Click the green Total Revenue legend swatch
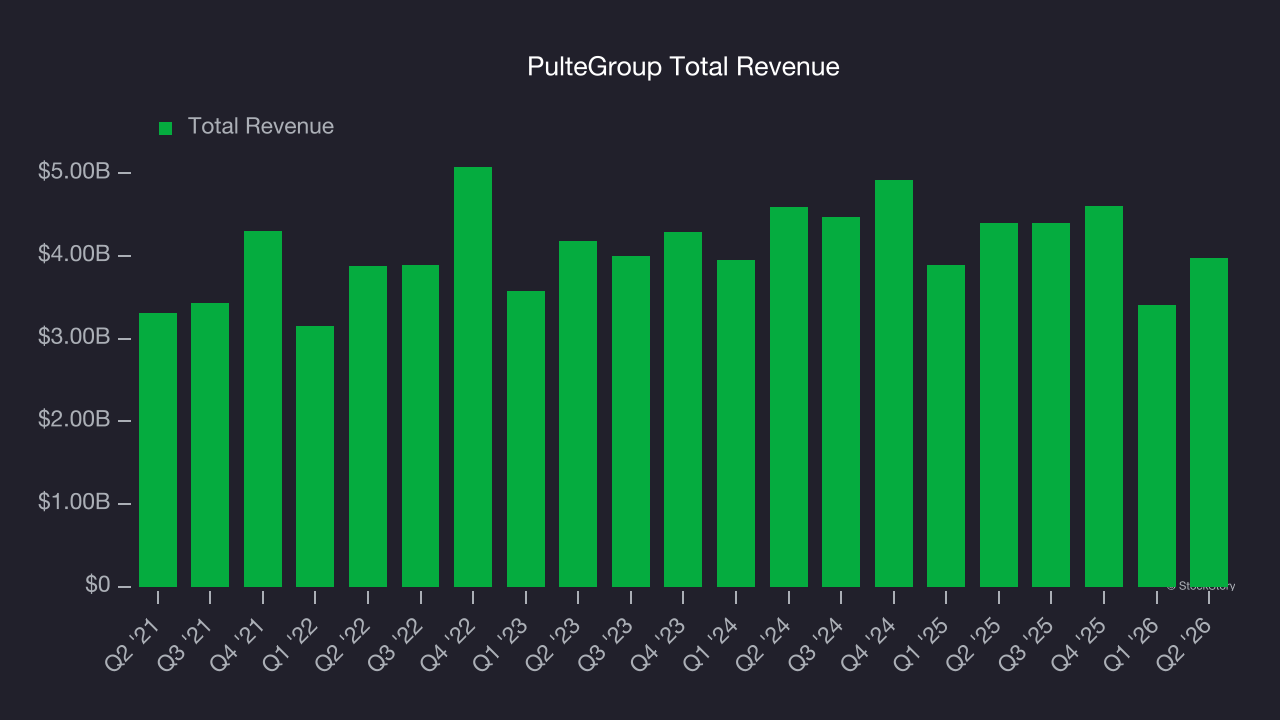This screenshot has height=720, width=1280. 166,128
